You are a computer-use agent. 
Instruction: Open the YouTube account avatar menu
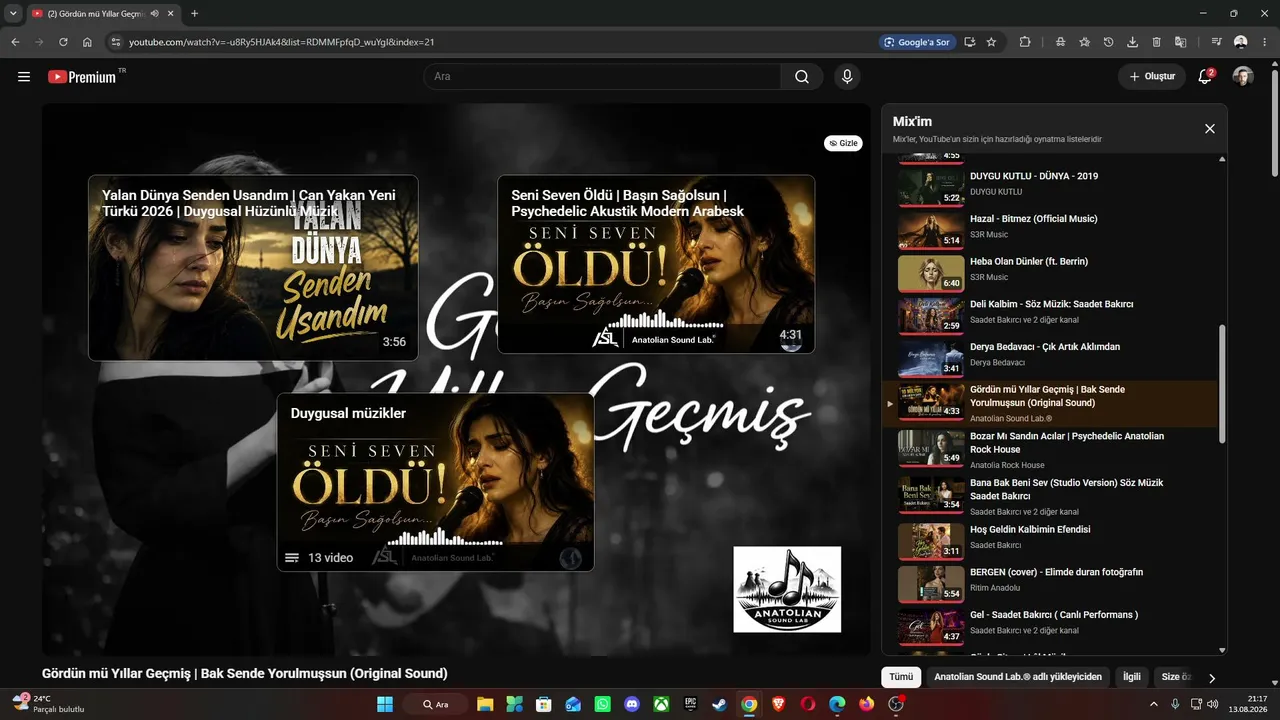[1243, 77]
